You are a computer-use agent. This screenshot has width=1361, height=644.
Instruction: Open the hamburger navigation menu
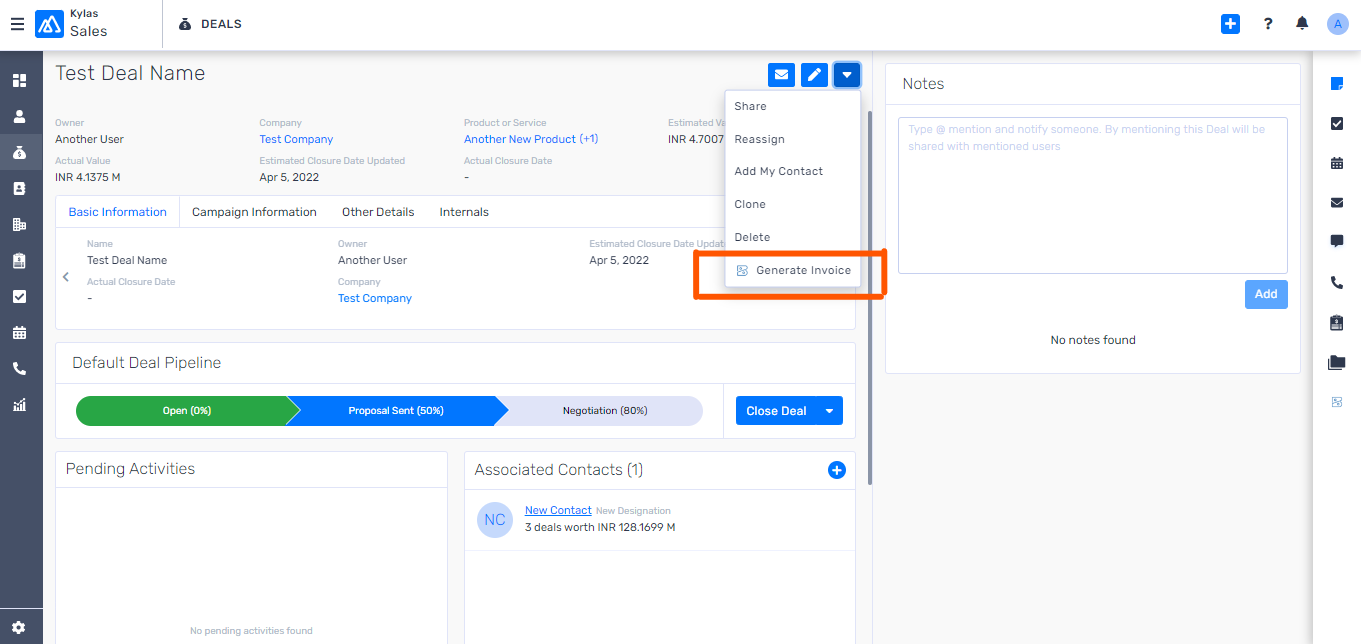17,24
